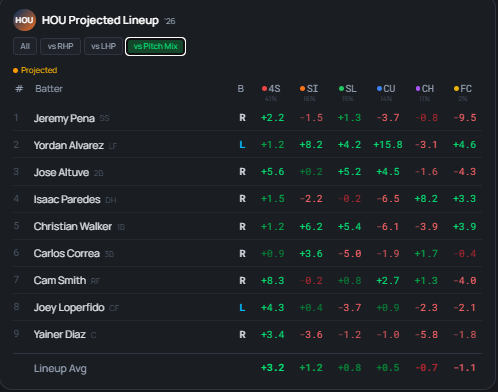498x392 pixels.
Task: Open Christian Walker player row
Action: 247,226
